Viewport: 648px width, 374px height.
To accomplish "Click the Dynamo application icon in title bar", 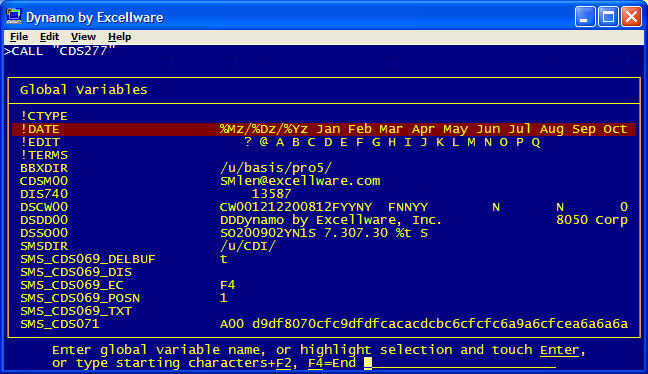I will pyautogui.click(x=14, y=17).
